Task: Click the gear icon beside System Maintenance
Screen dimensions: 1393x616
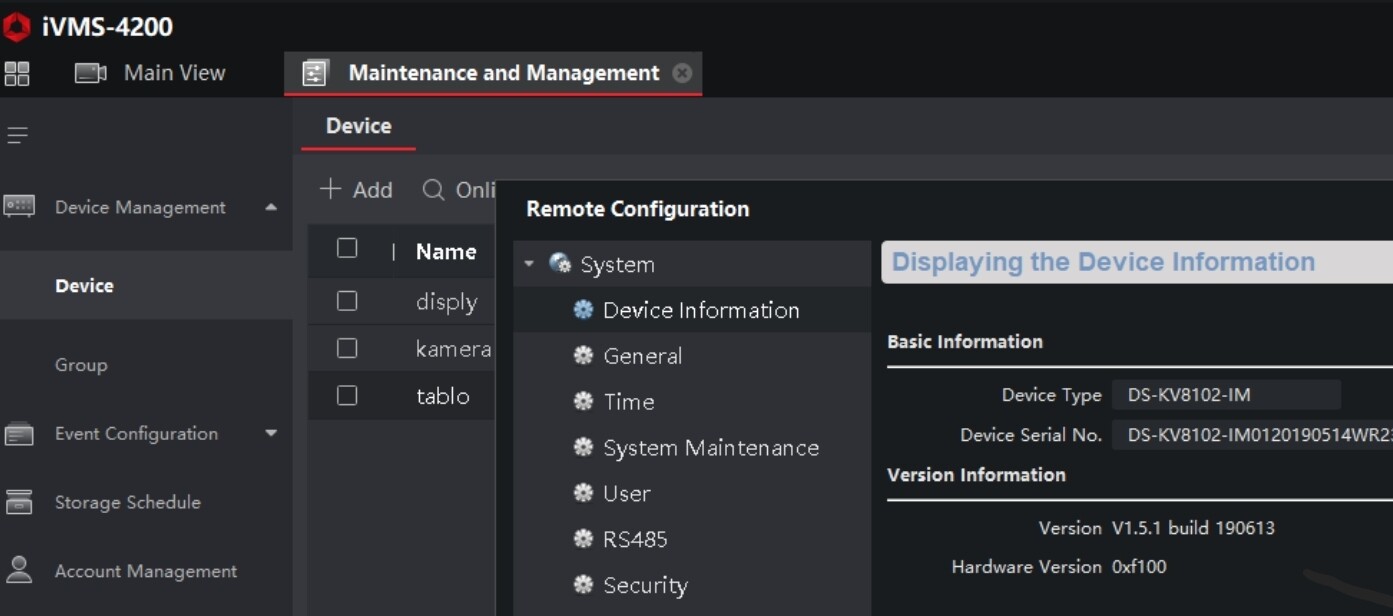Action: coord(583,448)
